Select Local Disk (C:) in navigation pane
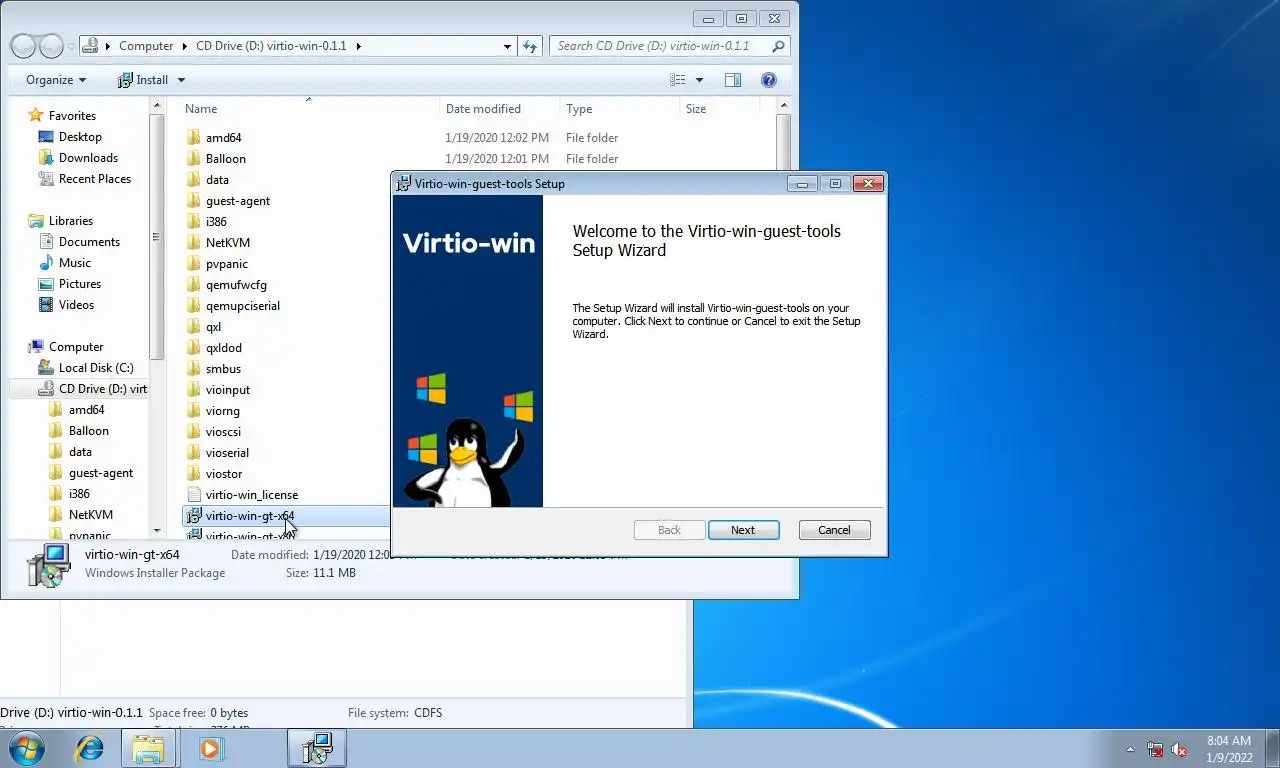Image resolution: width=1280 pixels, height=768 pixels. click(x=96, y=368)
